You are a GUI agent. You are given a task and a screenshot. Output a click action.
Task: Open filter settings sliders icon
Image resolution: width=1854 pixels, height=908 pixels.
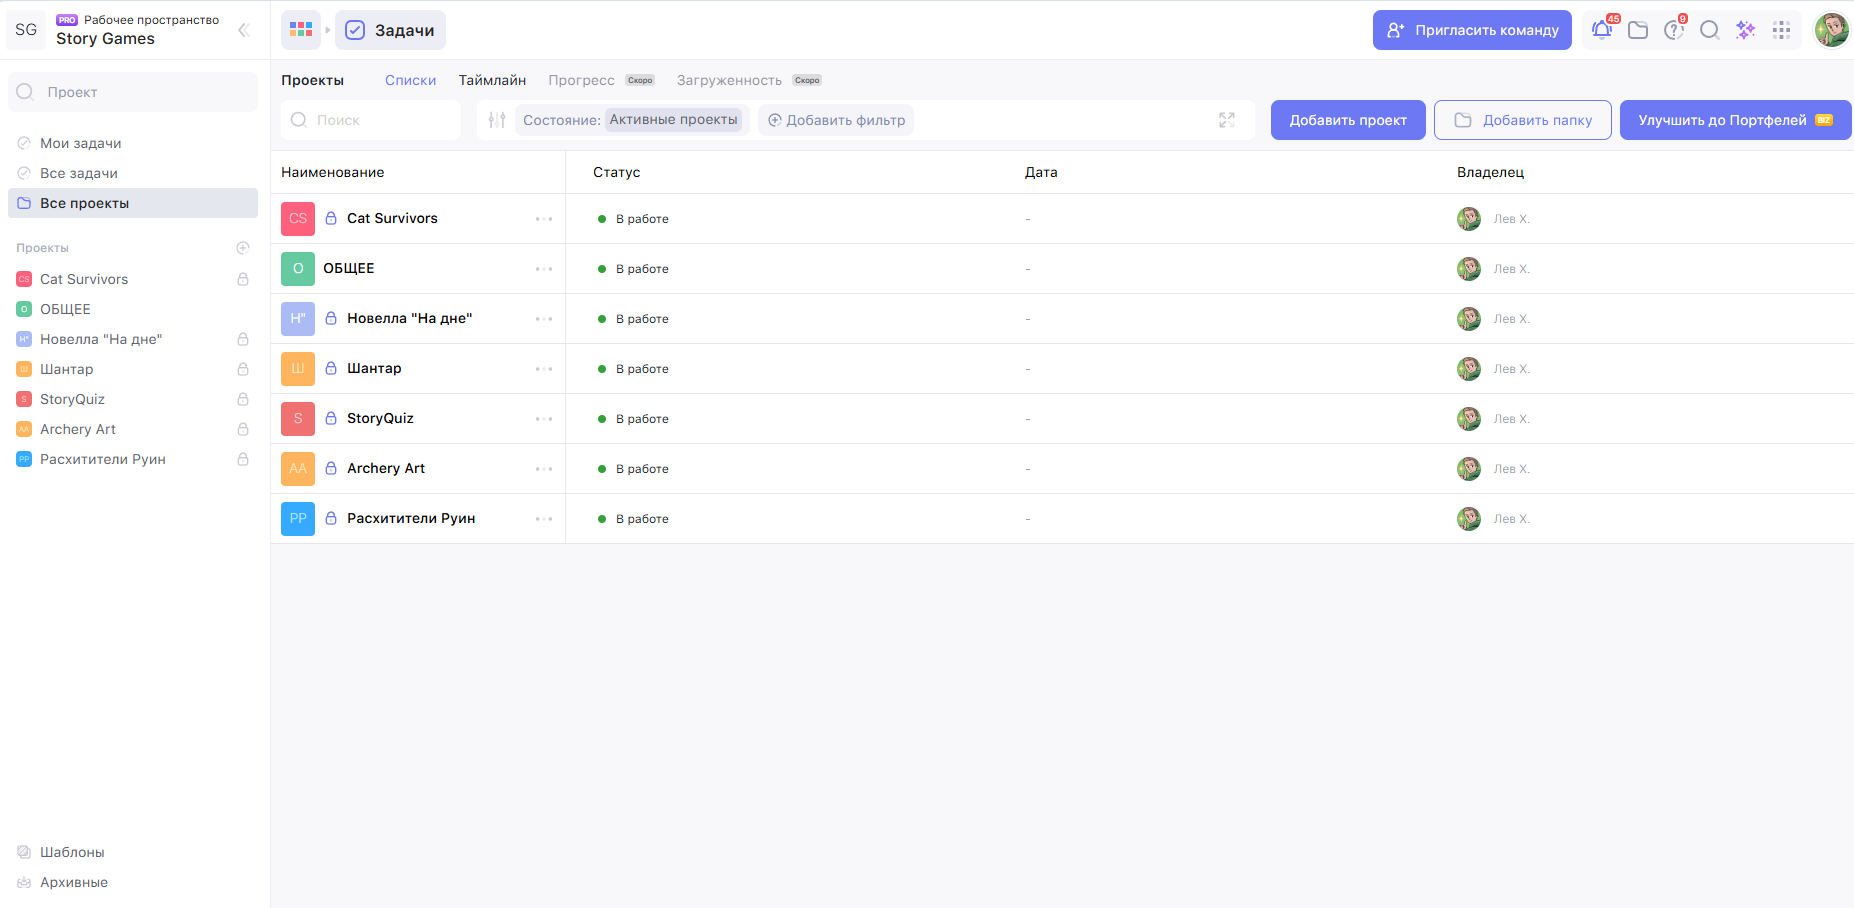point(497,120)
